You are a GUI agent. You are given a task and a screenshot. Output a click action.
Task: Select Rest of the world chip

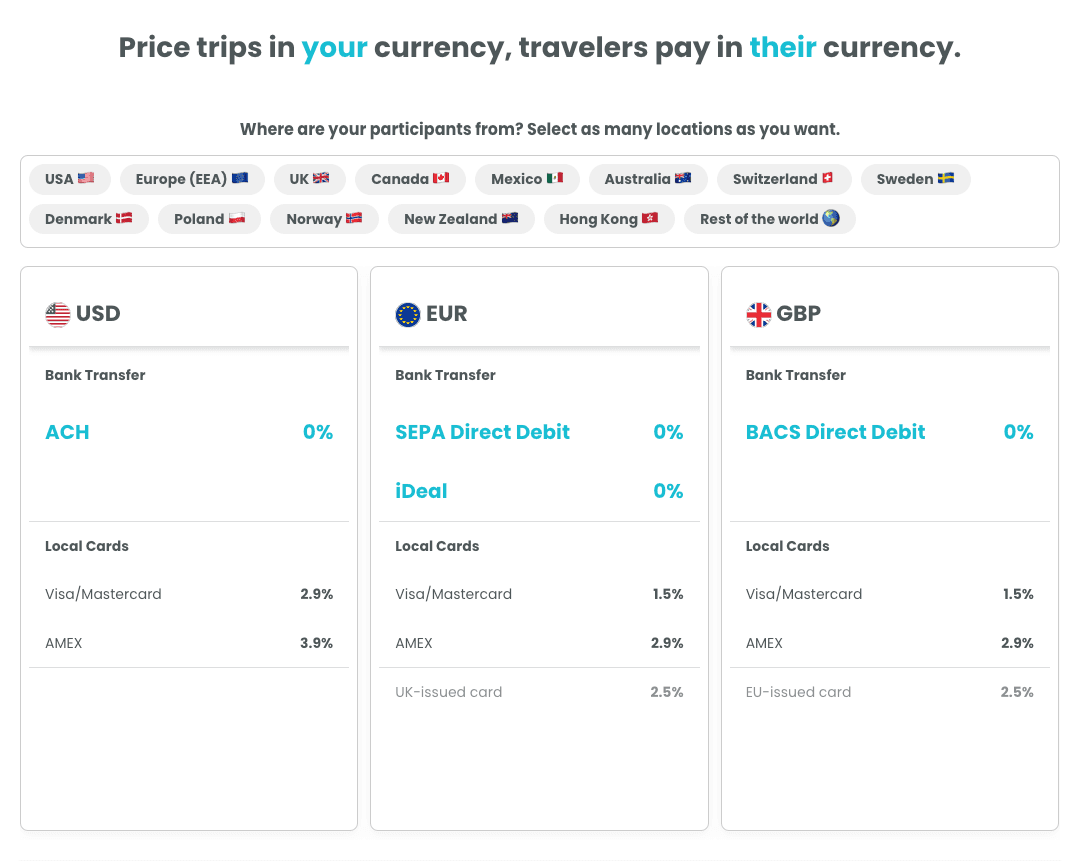point(769,219)
